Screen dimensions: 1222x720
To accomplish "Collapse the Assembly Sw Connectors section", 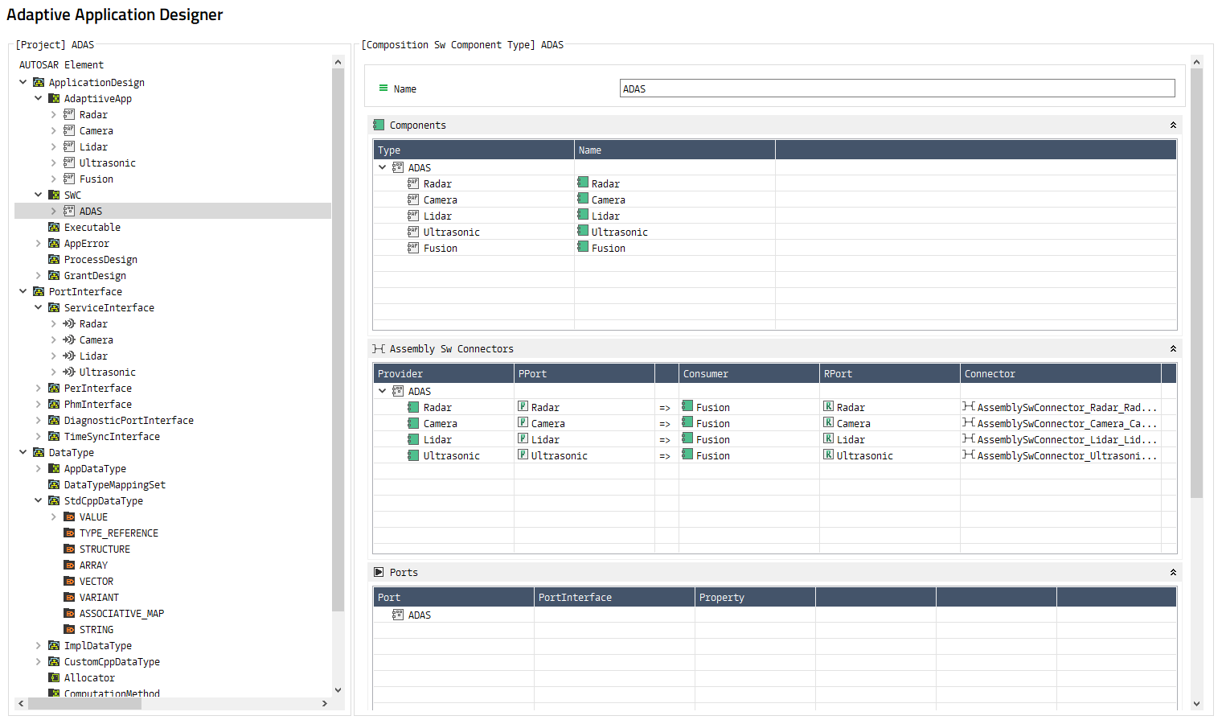I will click(x=1172, y=349).
